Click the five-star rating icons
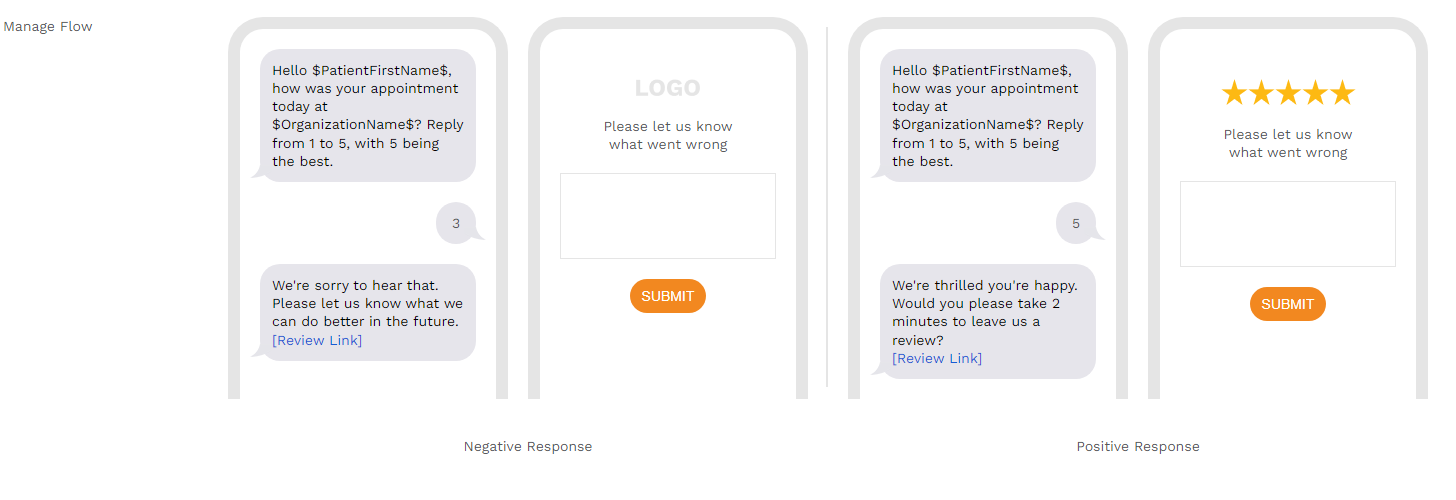The height and width of the screenshot is (500, 1456). point(1288,93)
